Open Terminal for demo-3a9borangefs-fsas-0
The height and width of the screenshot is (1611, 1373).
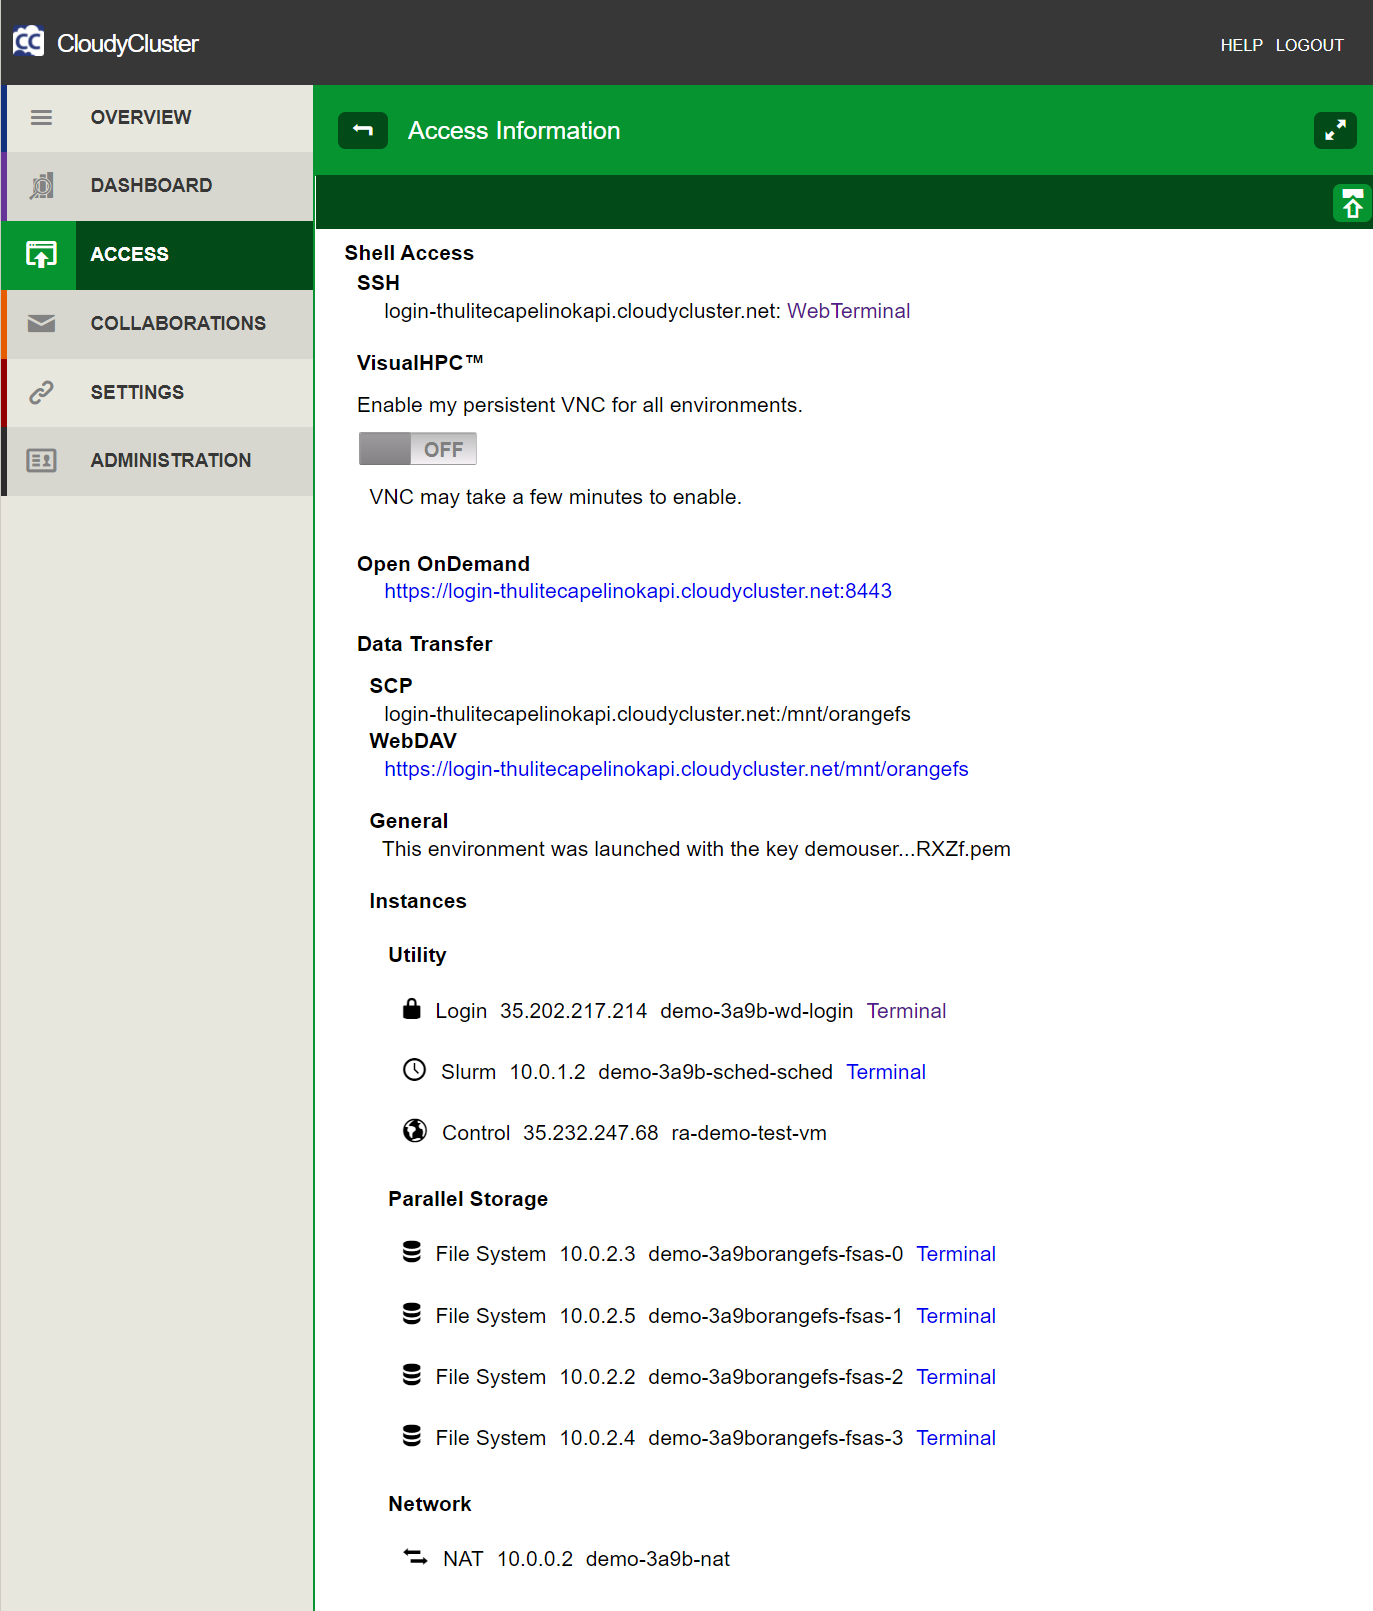tap(956, 1254)
